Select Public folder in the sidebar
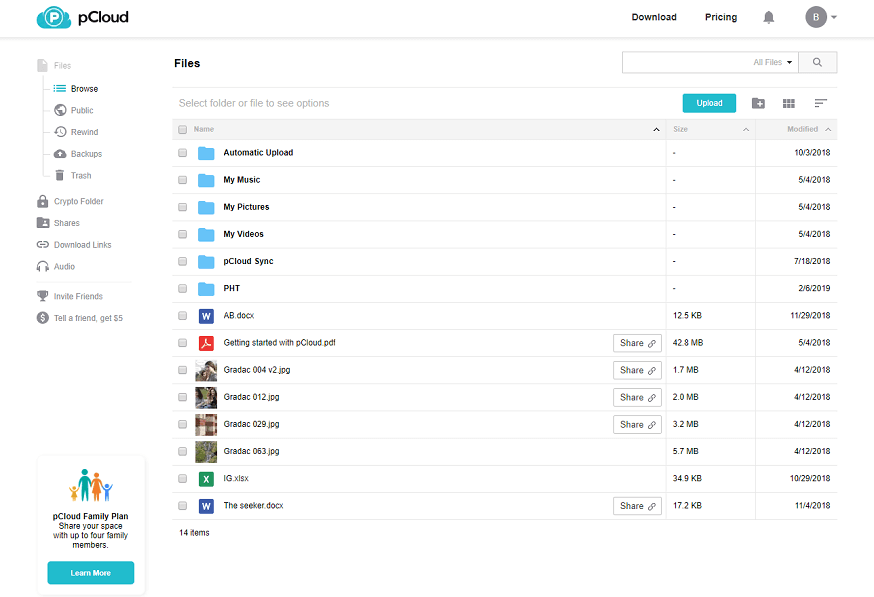This screenshot has width=874, height=597. [82, 110]
